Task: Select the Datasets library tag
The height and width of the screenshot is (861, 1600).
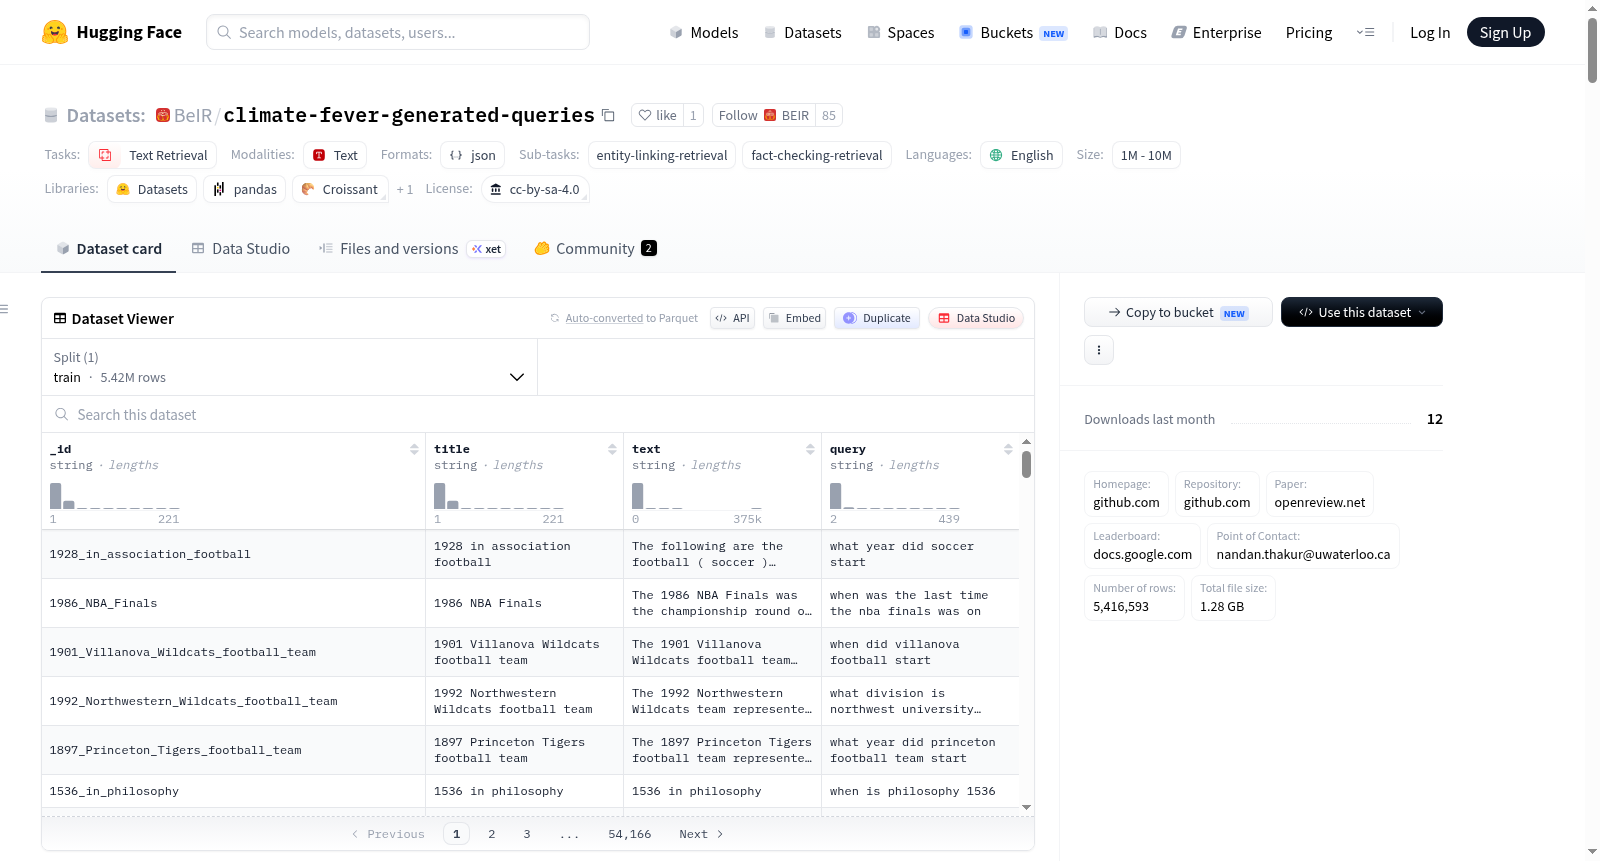Action: pyautogui.click(x=152, y=189)
